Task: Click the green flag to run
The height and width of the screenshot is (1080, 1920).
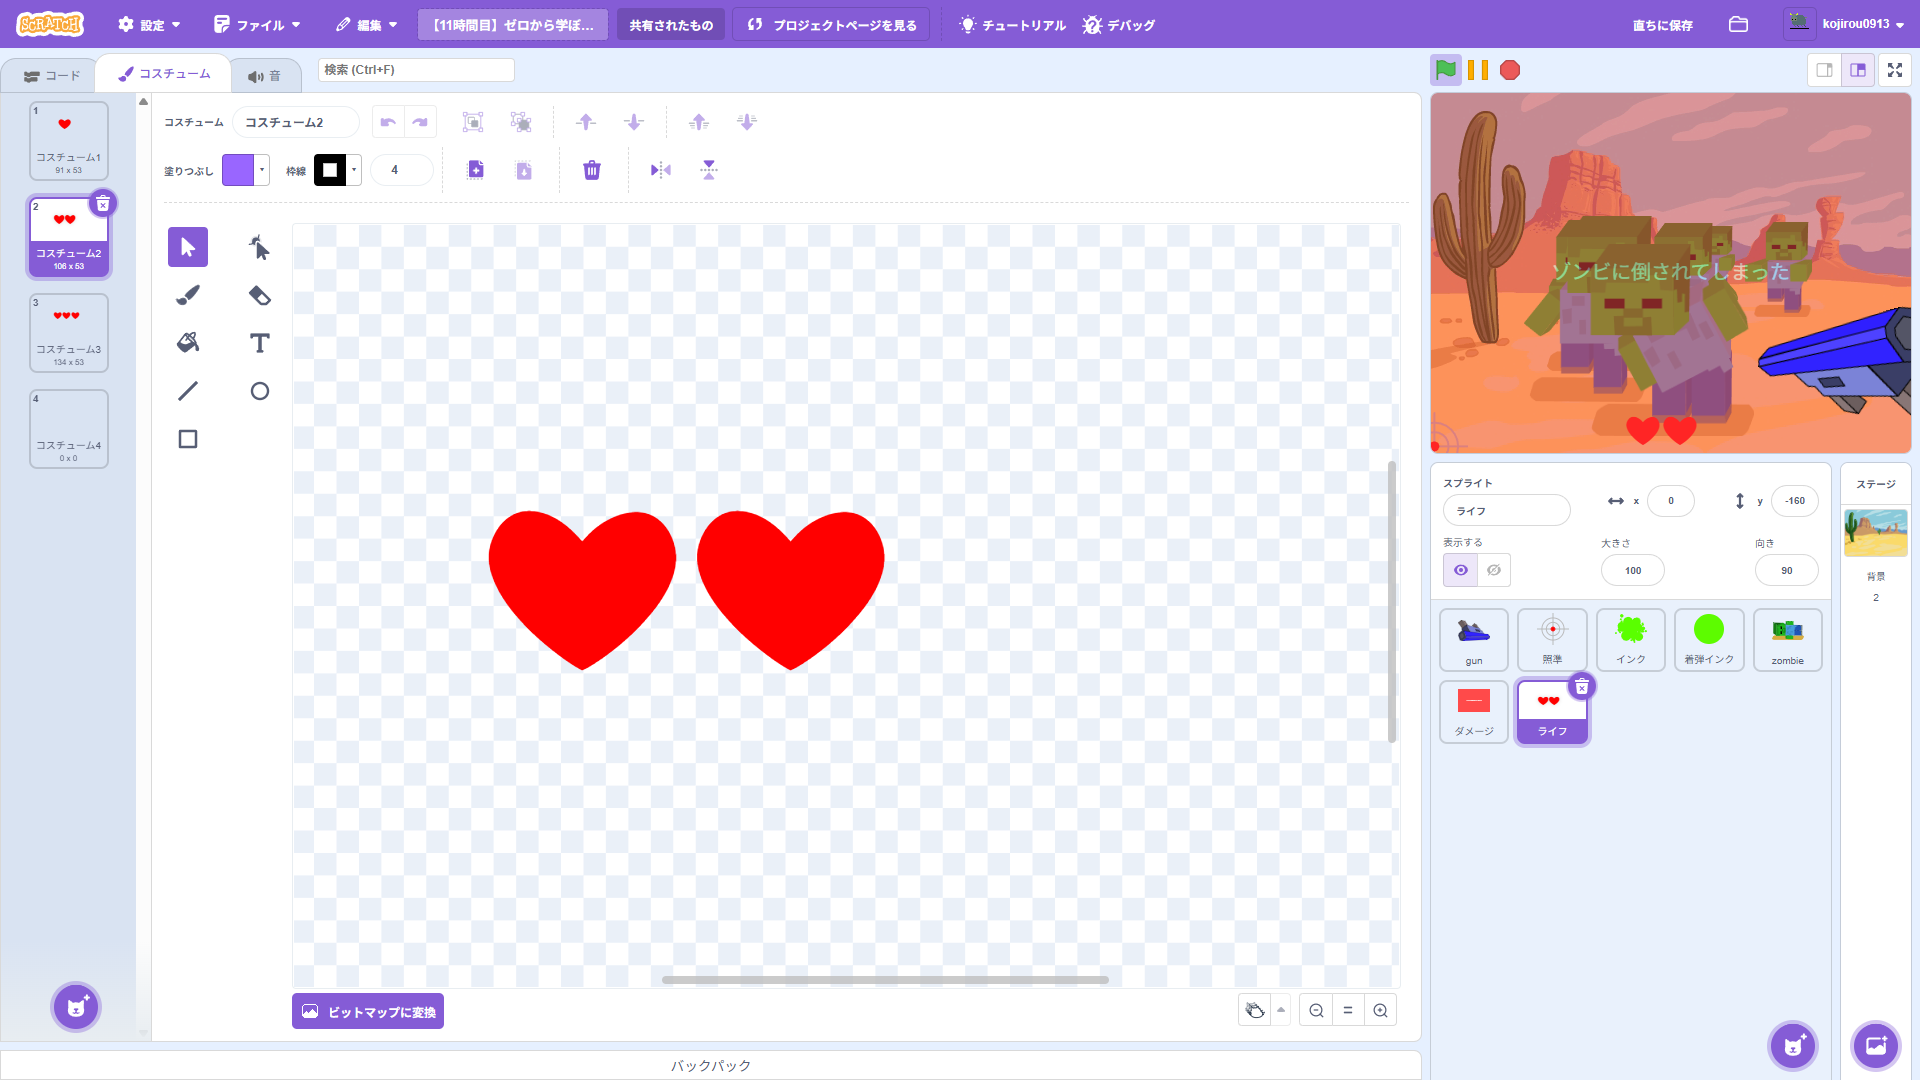Action: pos(1446,70)
